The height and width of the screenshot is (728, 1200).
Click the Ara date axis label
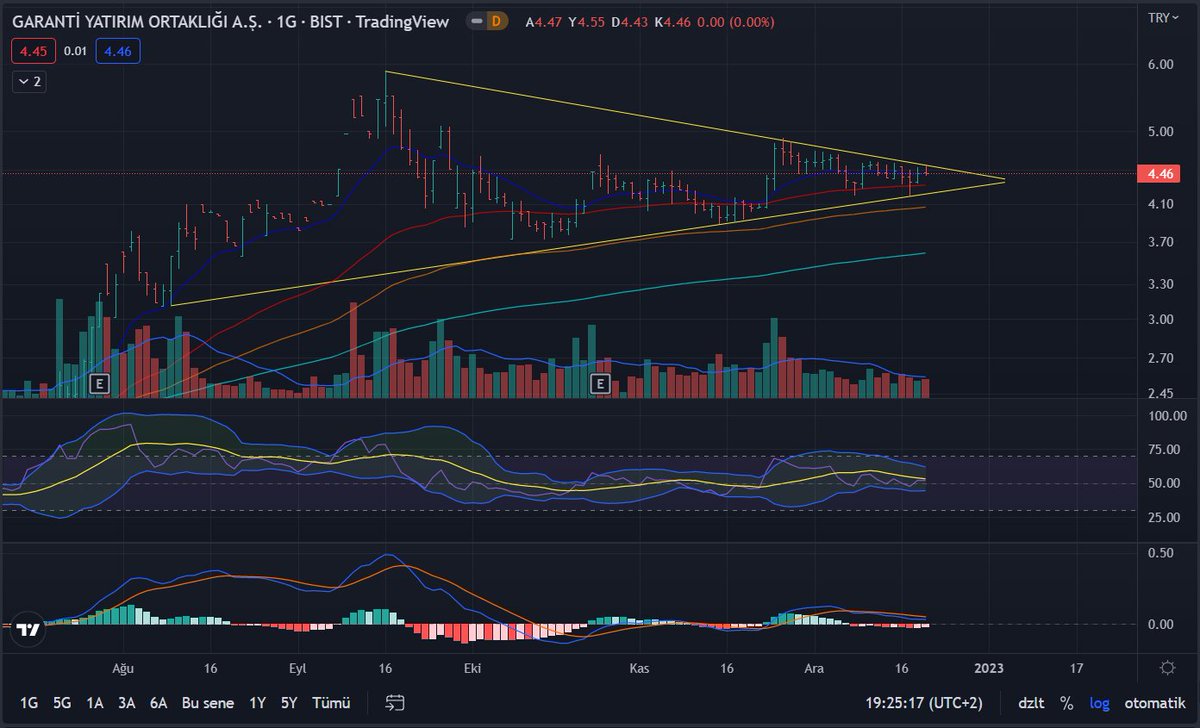[x=814, y=667]
